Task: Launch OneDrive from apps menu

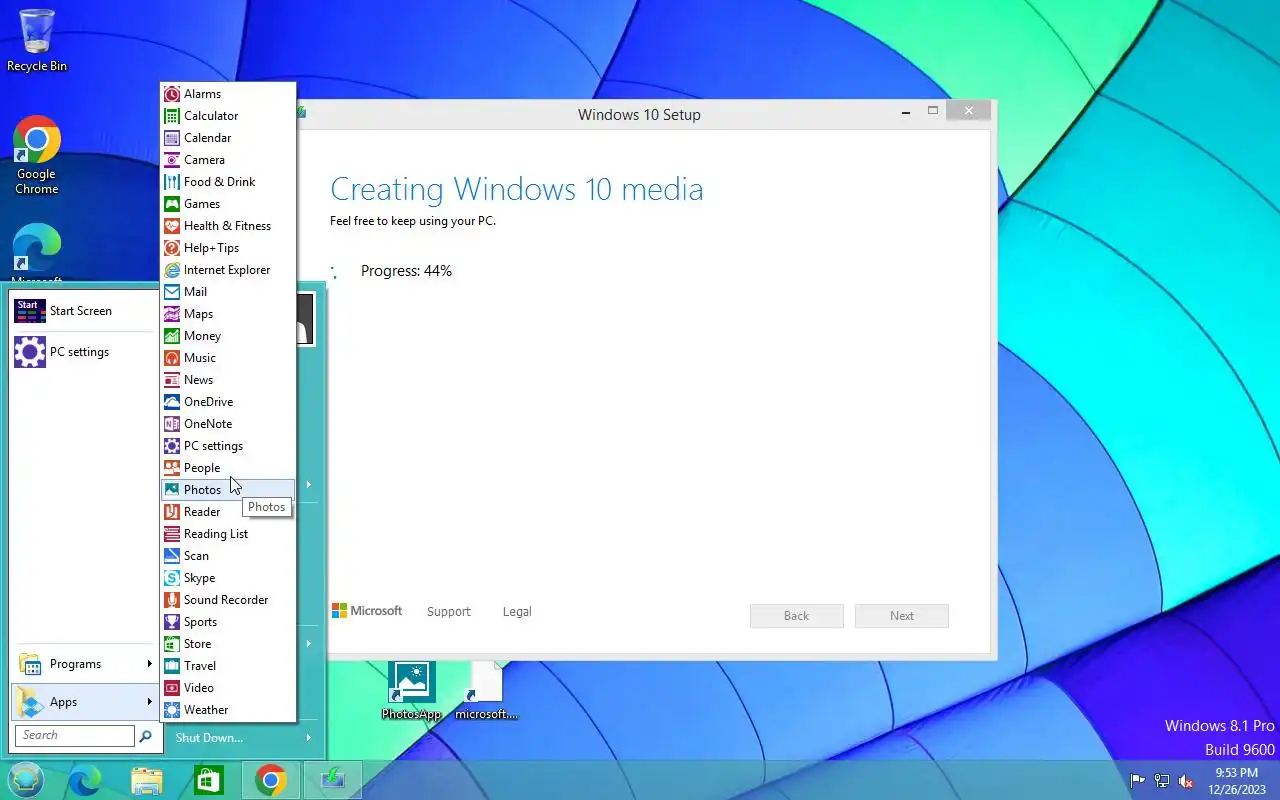Action: click(x=228, y=402)
